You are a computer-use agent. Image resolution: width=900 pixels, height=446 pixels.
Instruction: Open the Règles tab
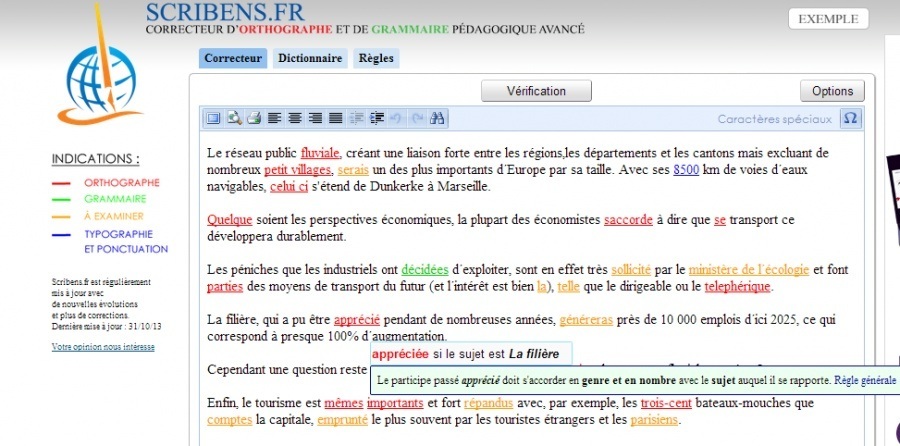pos(376,58)
